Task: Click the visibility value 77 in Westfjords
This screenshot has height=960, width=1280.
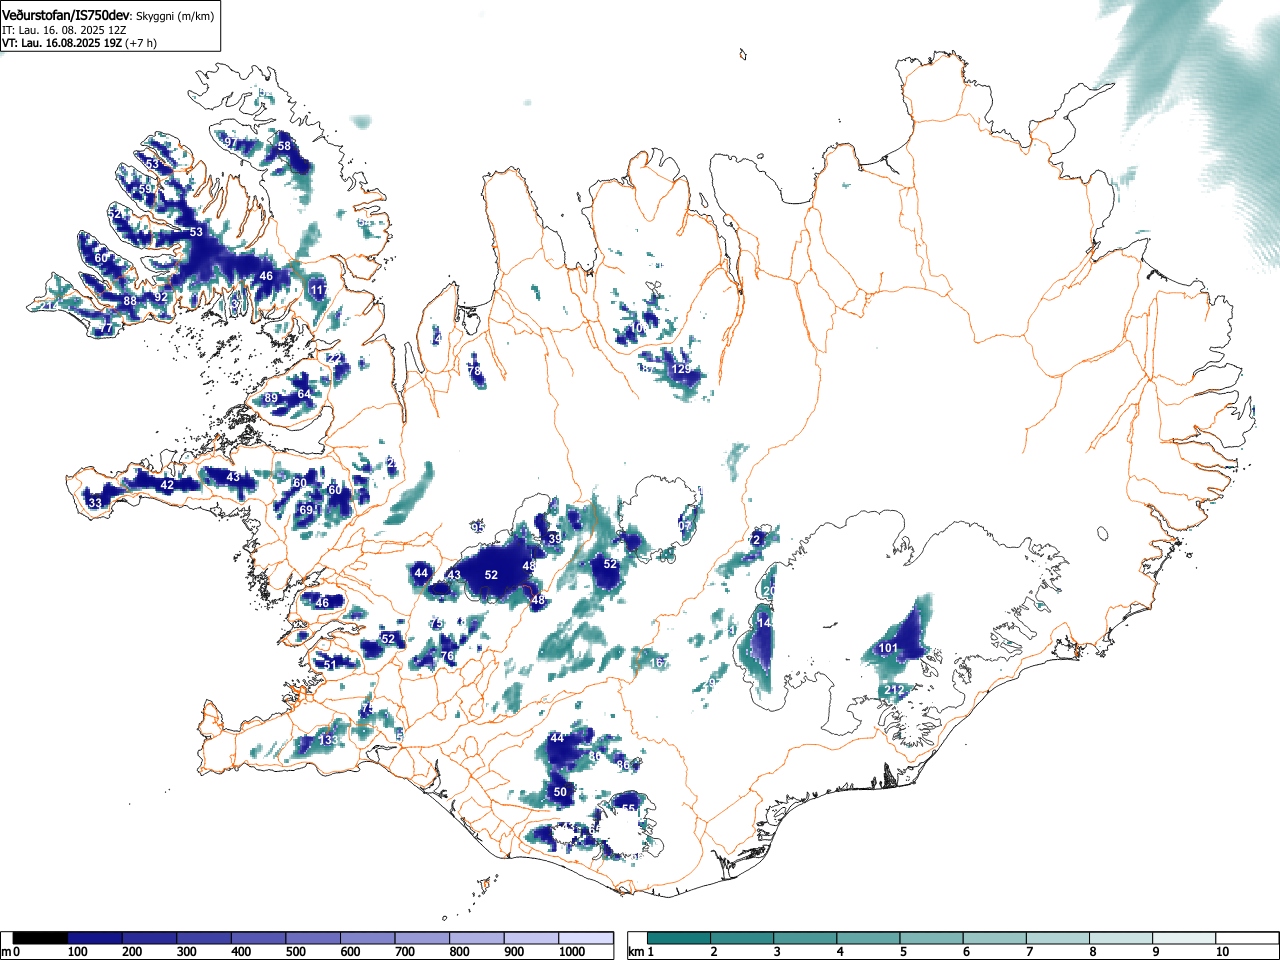Action: pyautogui.click(x=107, y=328)
